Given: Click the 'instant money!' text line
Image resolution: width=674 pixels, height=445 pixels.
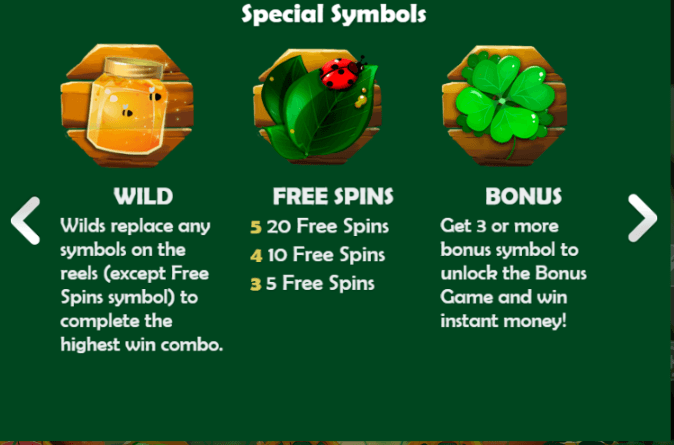Looking at the screenshot, I should (503, 321).
